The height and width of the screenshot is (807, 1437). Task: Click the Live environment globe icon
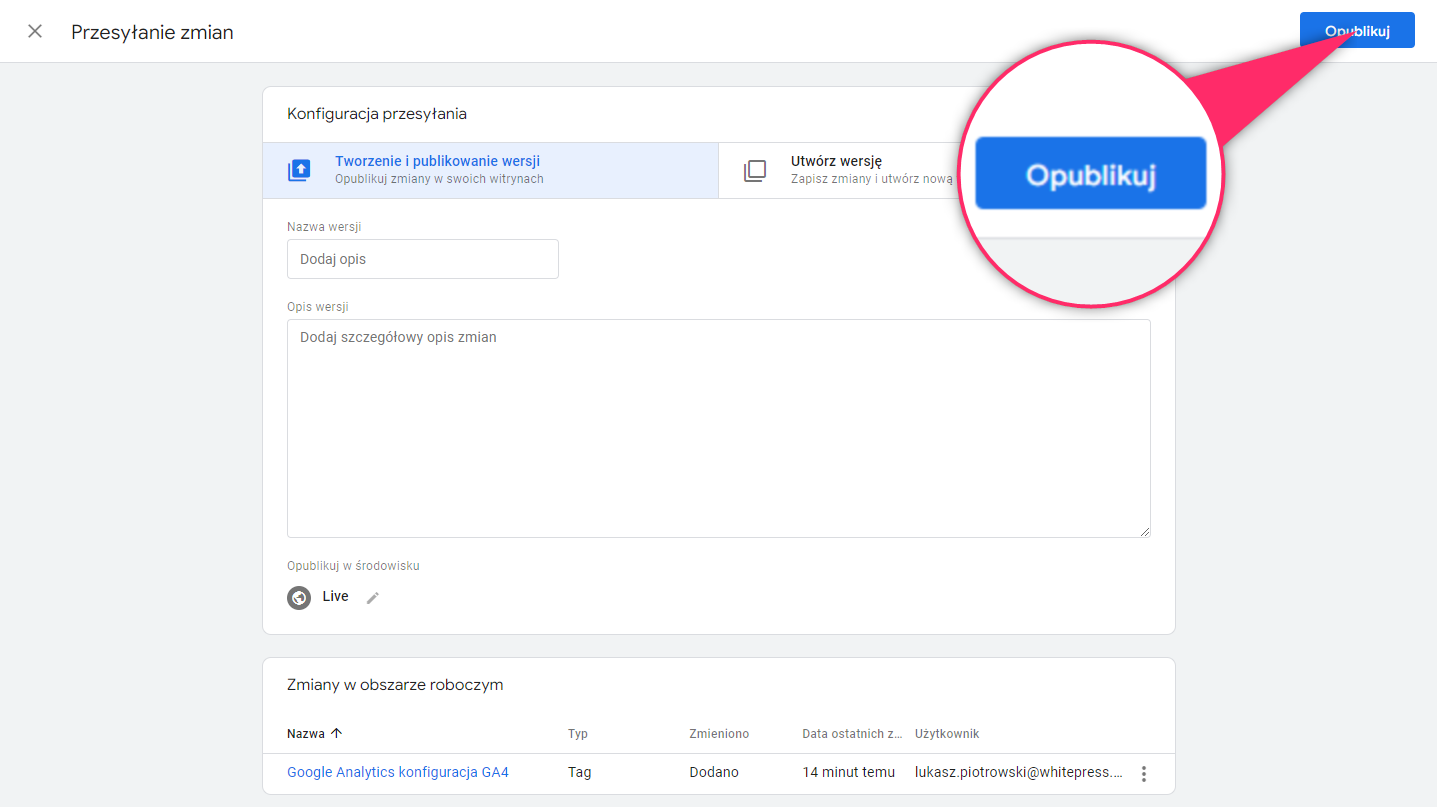click(x=299, y=598)
